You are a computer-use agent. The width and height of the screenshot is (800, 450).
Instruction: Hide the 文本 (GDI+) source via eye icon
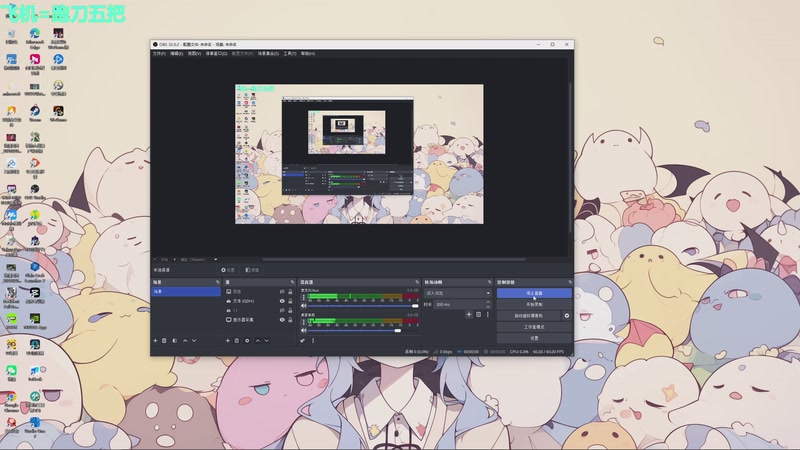(x=282, y=301)
